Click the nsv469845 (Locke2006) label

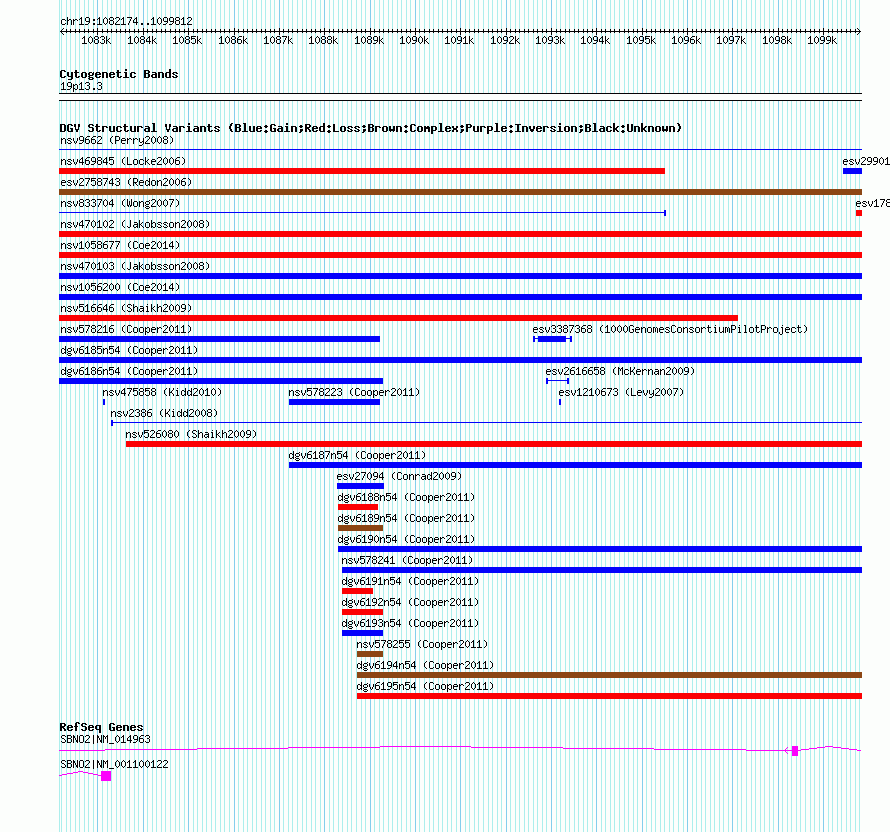tap(123, 161)
